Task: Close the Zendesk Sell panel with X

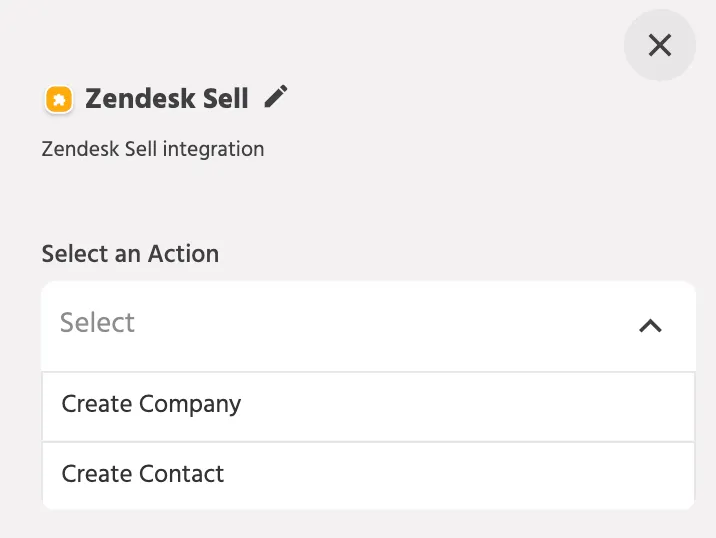Action: tap(660, 45)
